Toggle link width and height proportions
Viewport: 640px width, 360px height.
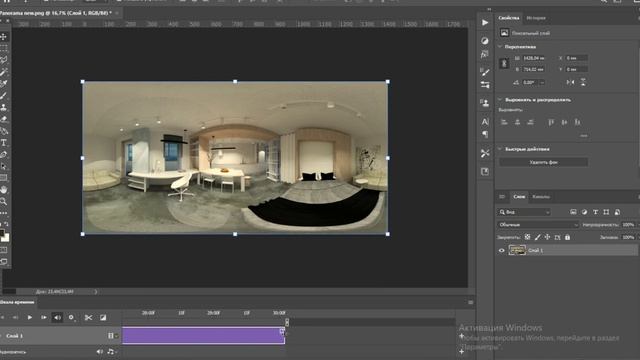(504, 63)
